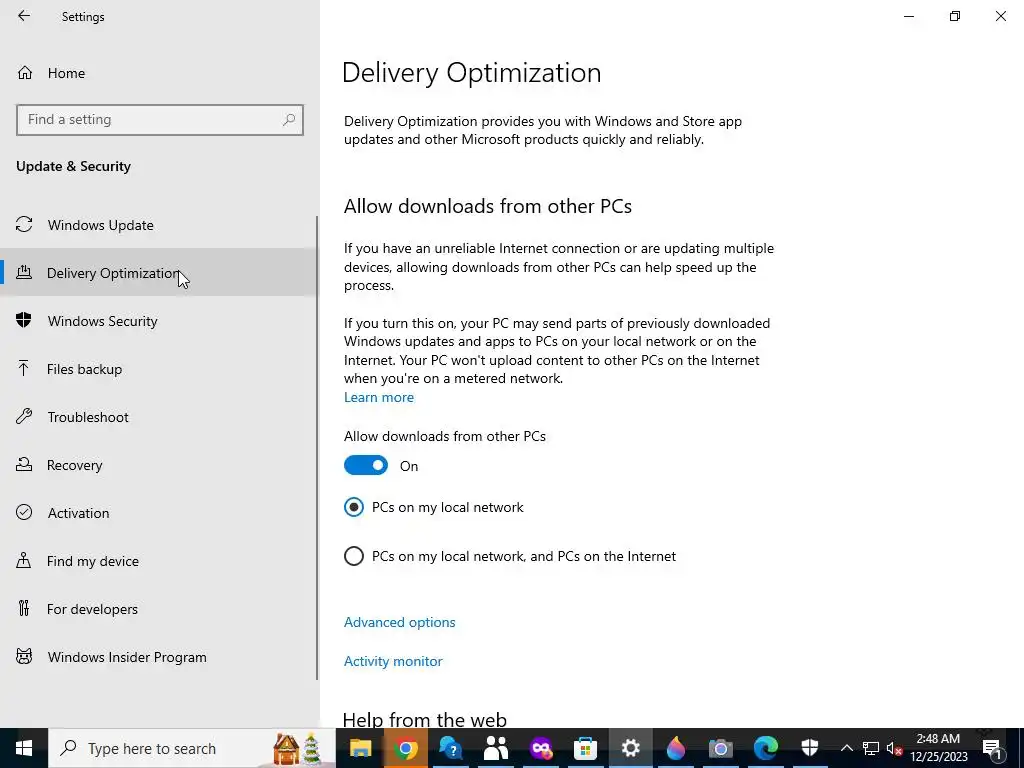The image size is (1024, 768).
Task: Open the Camera app from the taskbar
Action: click(x=720, y=748)
